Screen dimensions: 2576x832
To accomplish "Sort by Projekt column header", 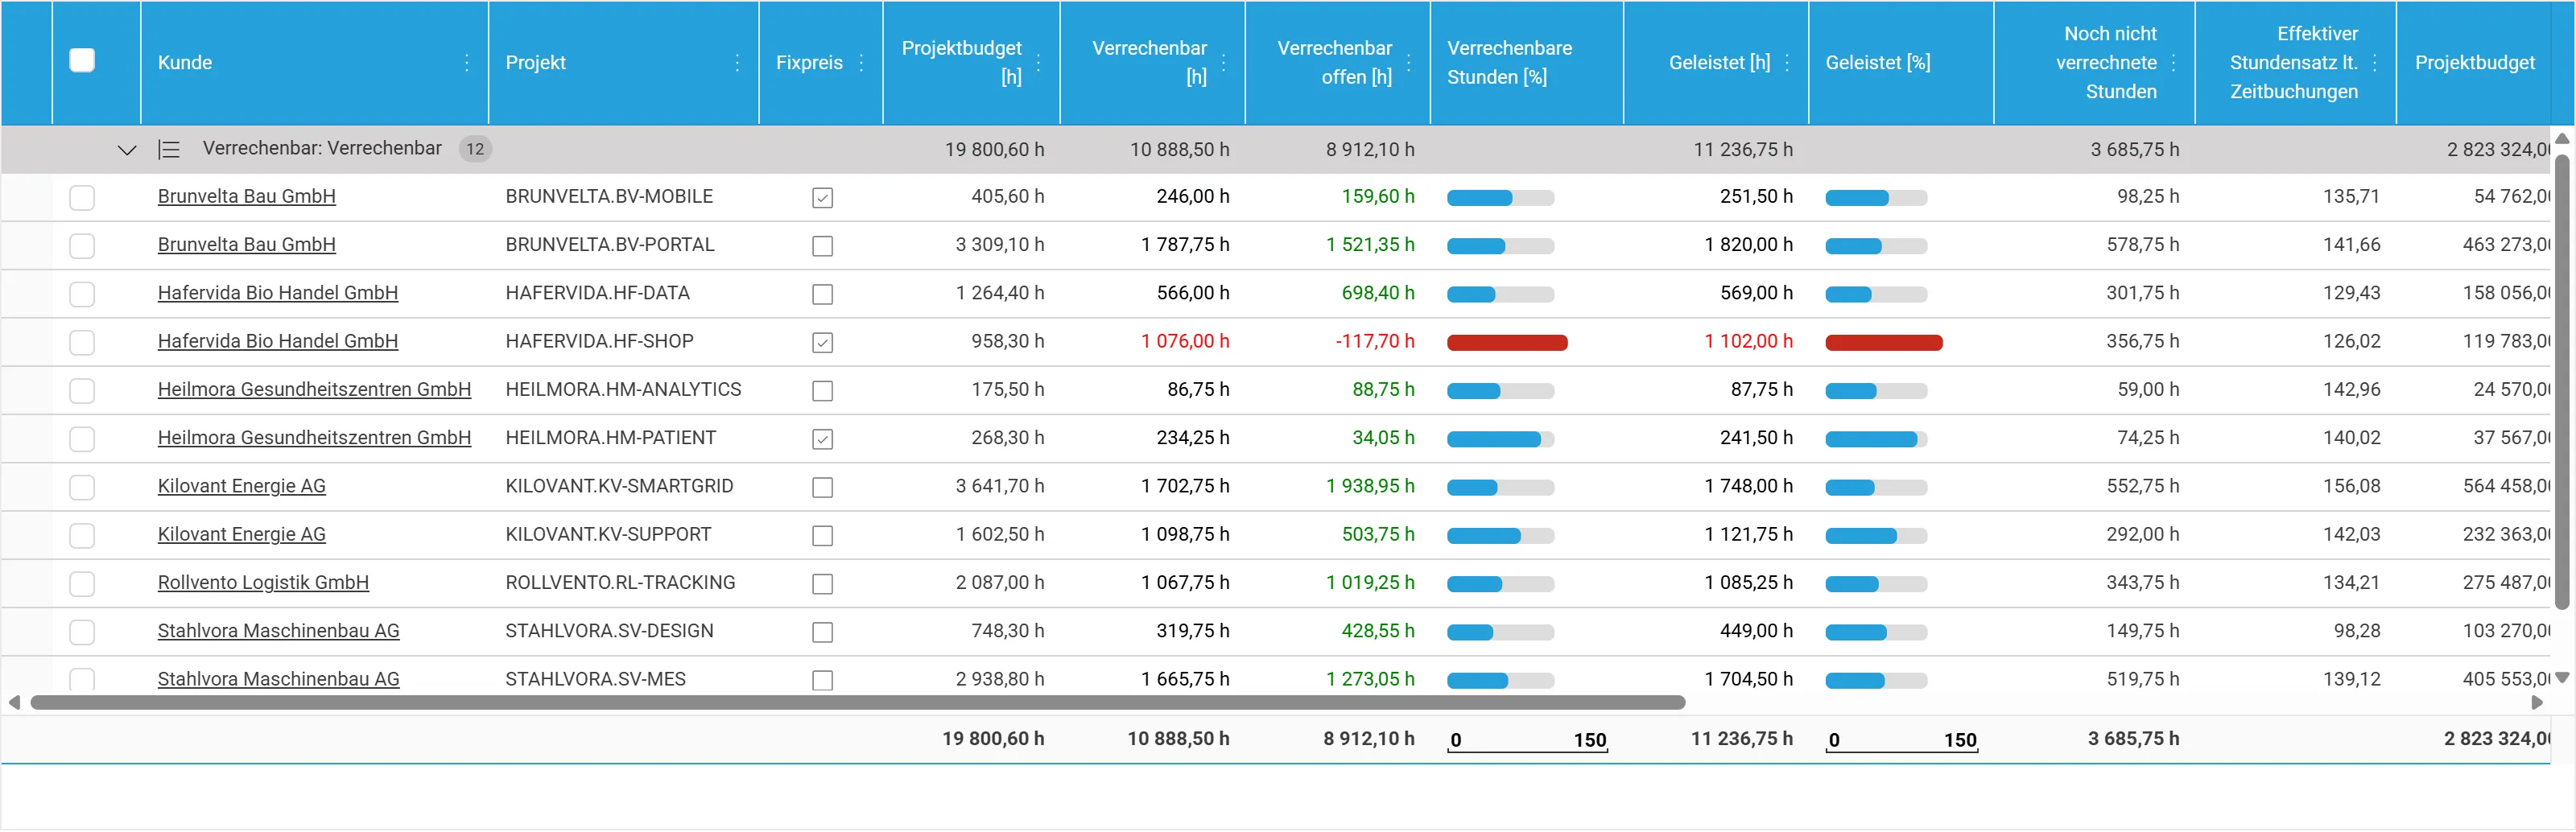I will (x=536, y=63).
